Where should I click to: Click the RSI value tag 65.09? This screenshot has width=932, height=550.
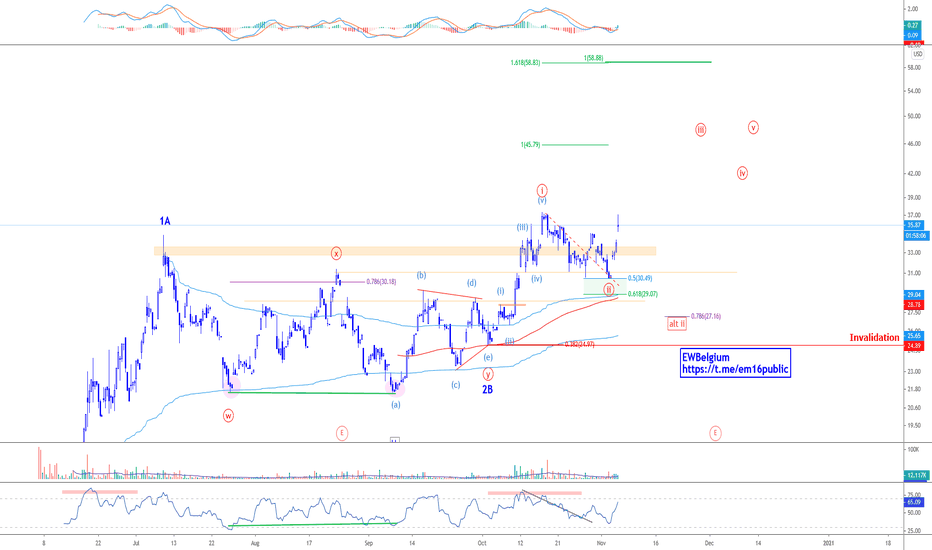913,502
